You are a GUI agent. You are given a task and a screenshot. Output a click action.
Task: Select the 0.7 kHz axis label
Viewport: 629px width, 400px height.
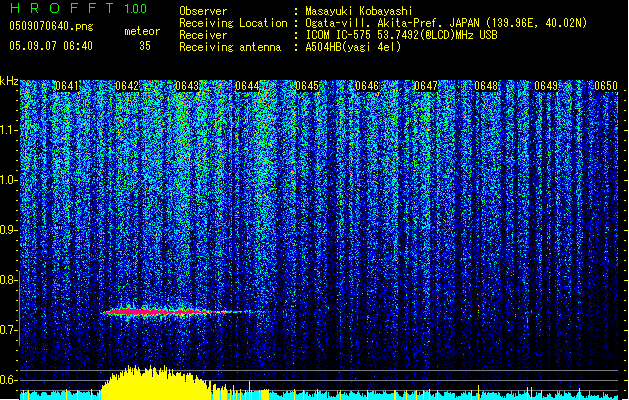coord(9,330)
